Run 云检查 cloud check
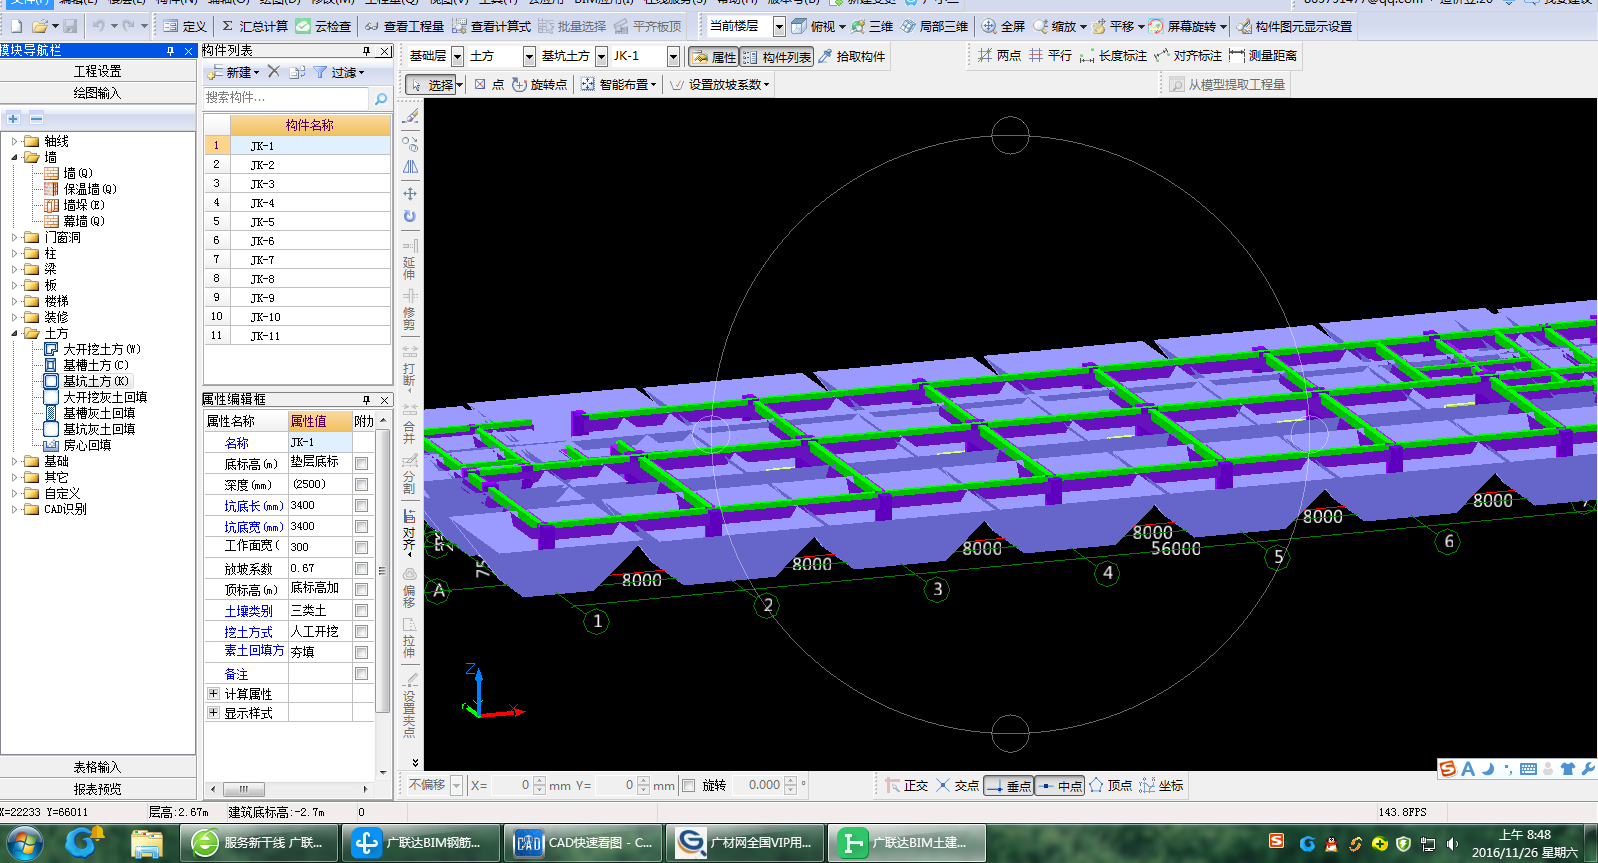This screenshot has width=1598, height=863. [x=323, y=26]
